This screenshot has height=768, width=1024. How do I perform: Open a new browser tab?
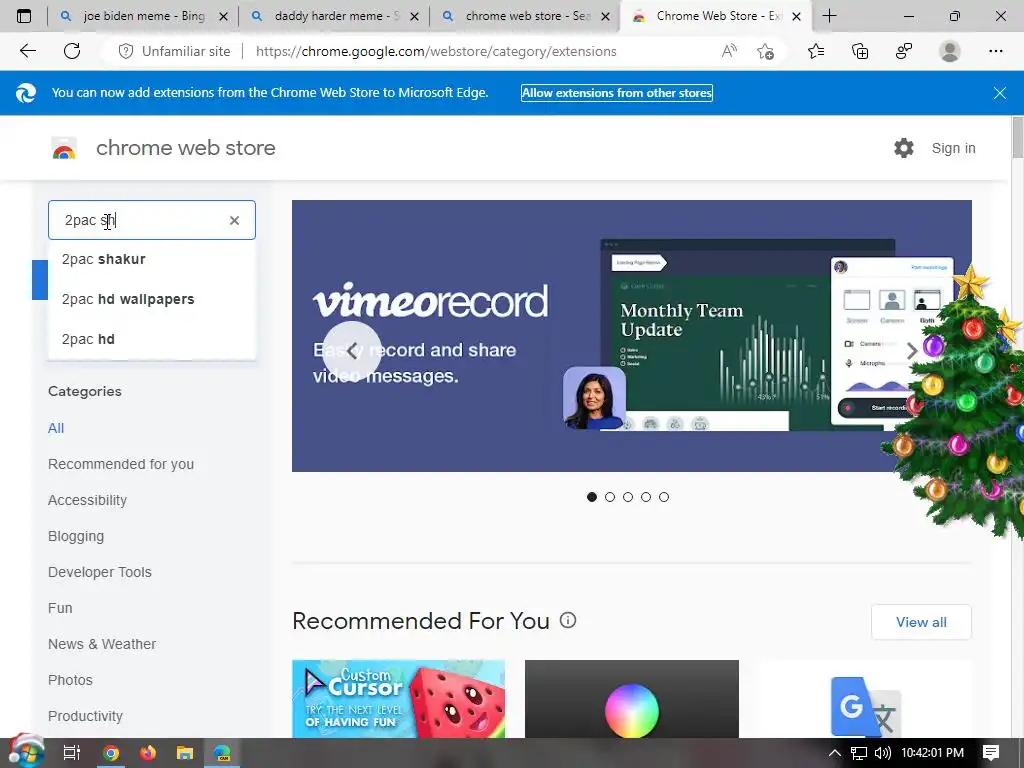[829, 16]
